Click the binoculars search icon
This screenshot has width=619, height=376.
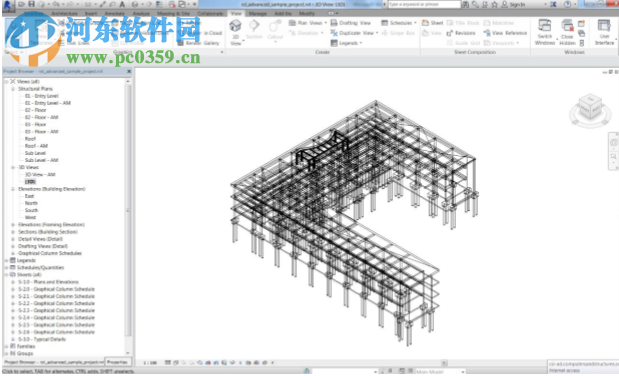click(466, 4)
